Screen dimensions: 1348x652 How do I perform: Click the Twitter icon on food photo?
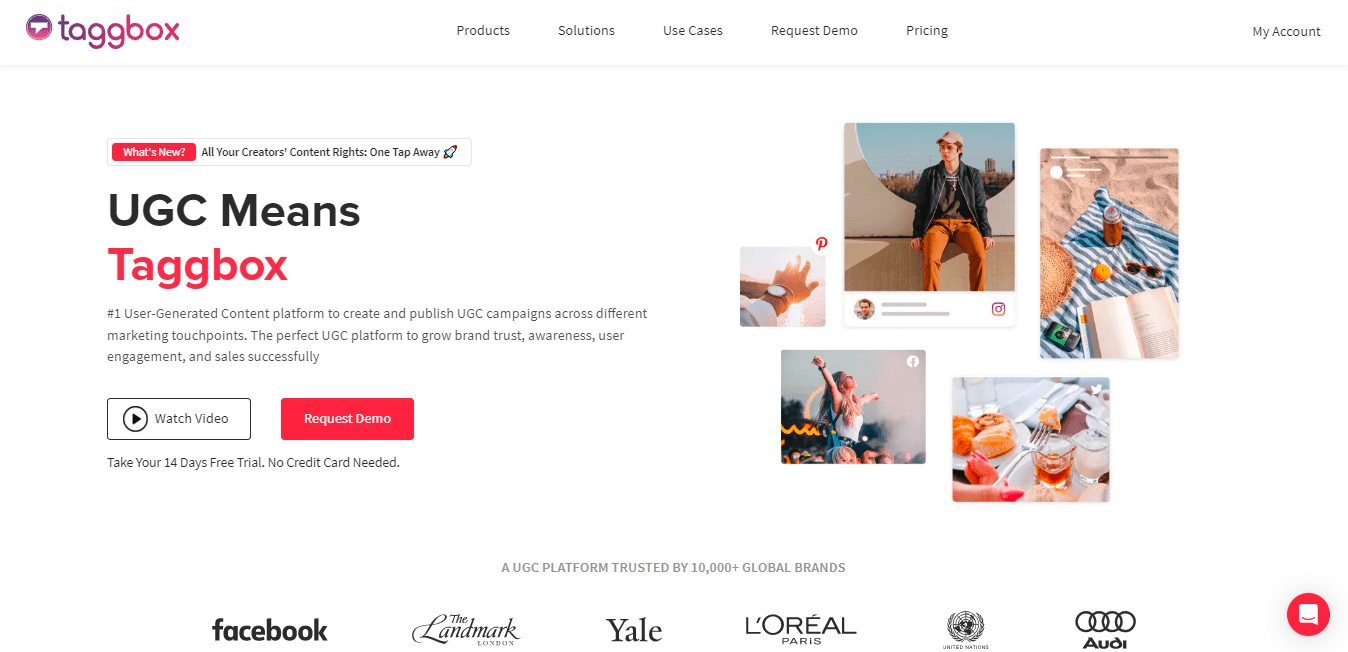pos(1096,390)
